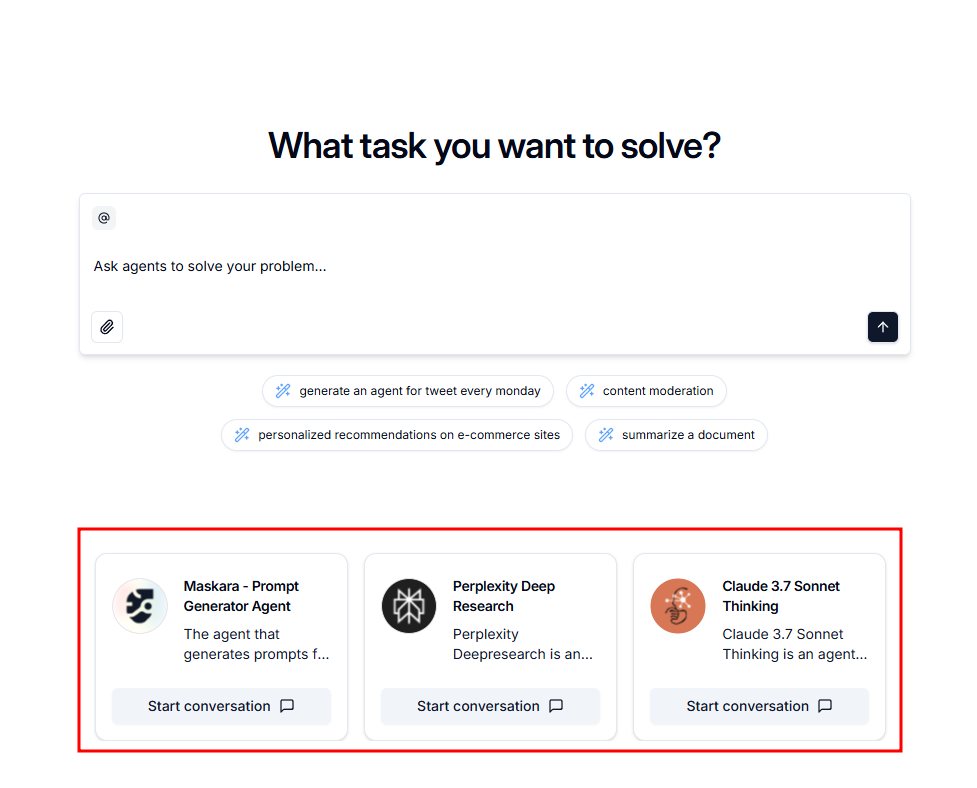Start a conversation with Claude 3.7 Sonnet Thinking
Screen dimensions: 977x788
759,706
